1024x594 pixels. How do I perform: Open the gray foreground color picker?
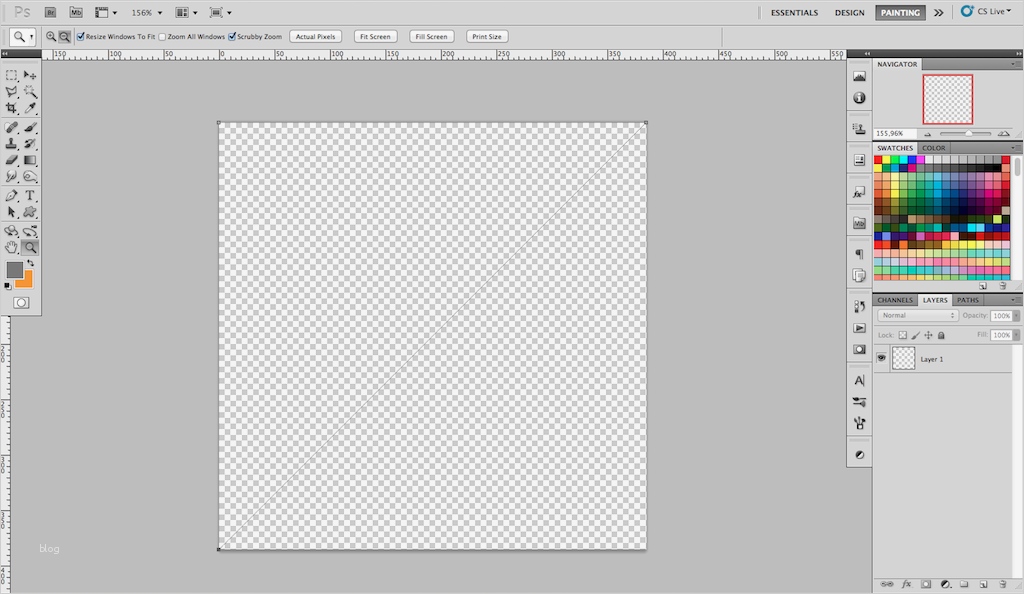14,270
